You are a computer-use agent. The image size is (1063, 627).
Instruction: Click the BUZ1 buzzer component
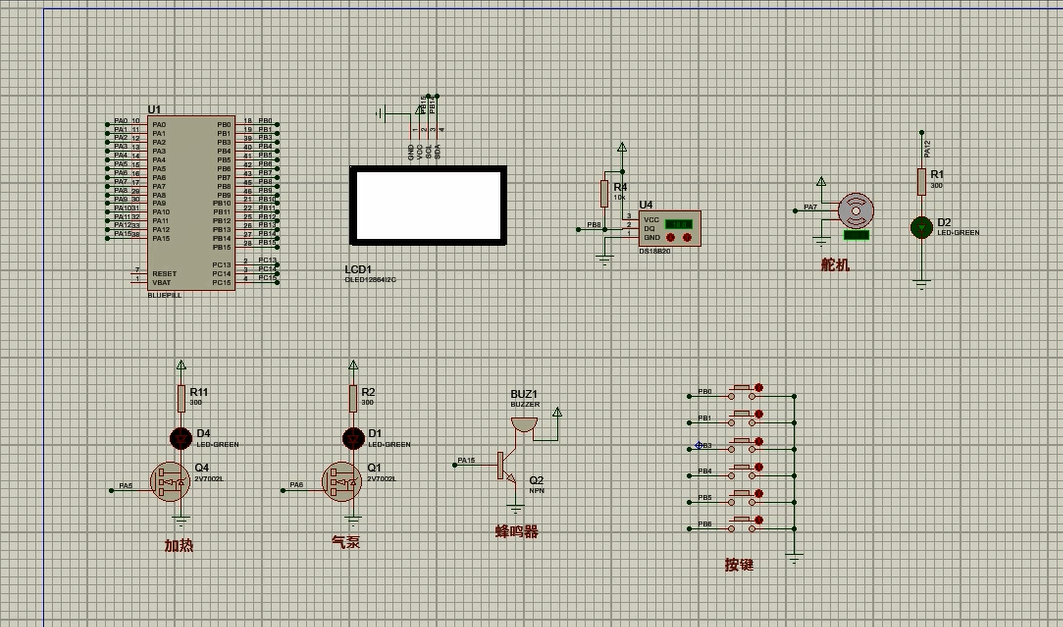(523, 424)
